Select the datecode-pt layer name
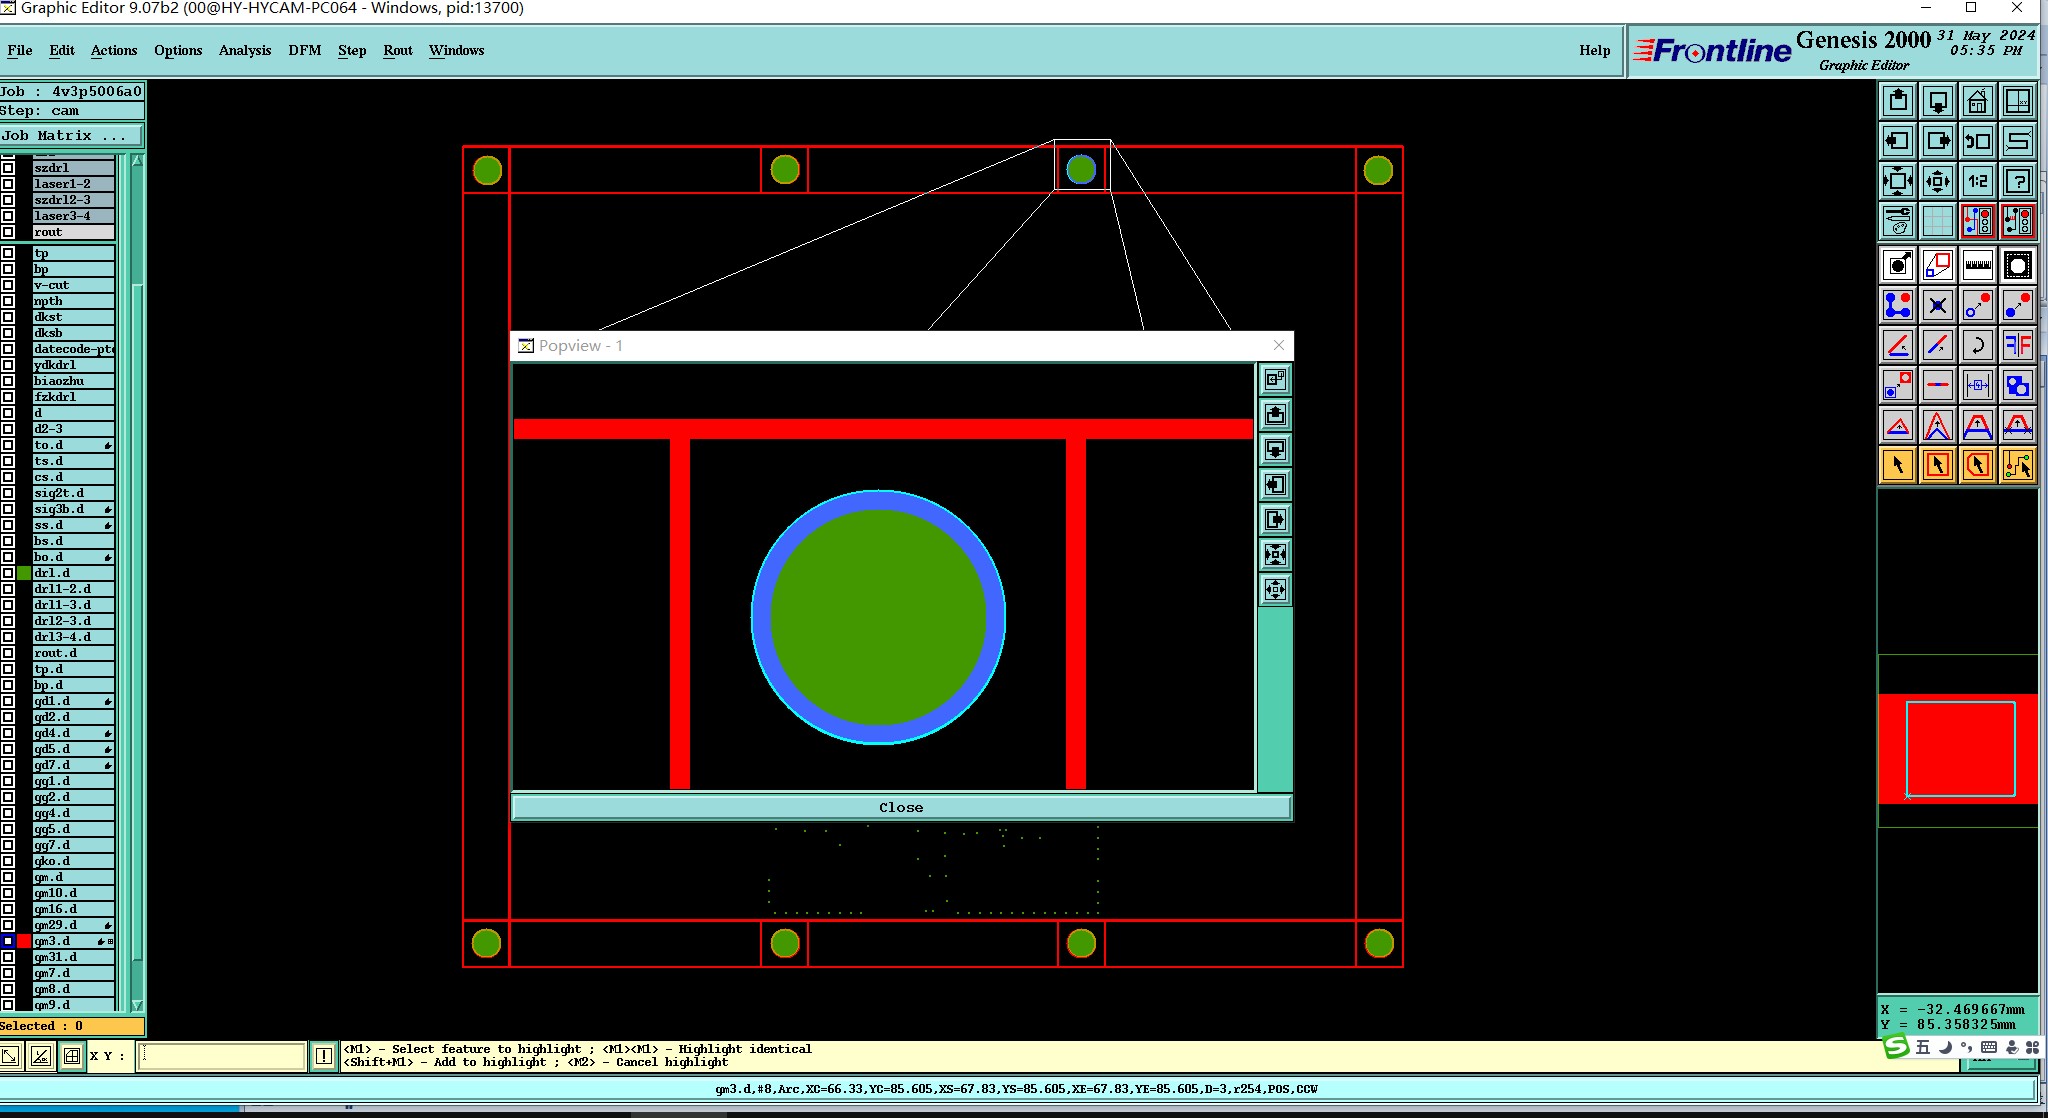Image resolution: width=2048 pixels, height=1118 pixels. click(73, 349)
